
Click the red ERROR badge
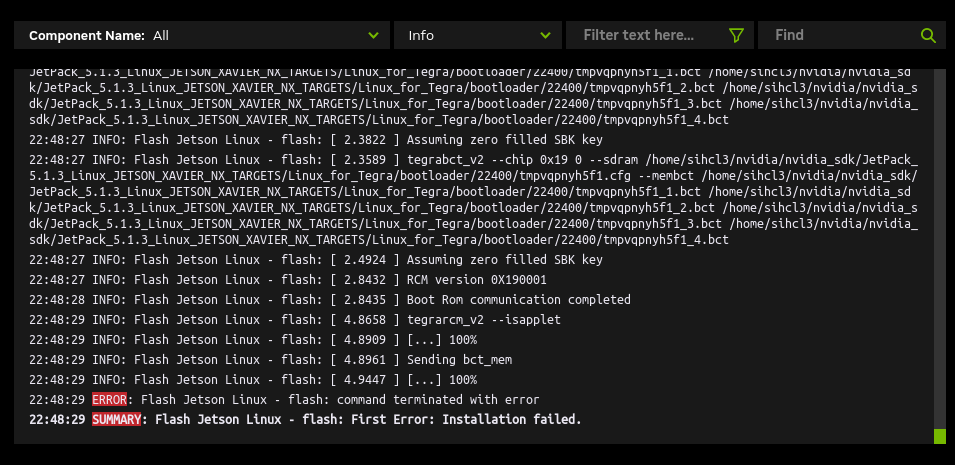110,400
